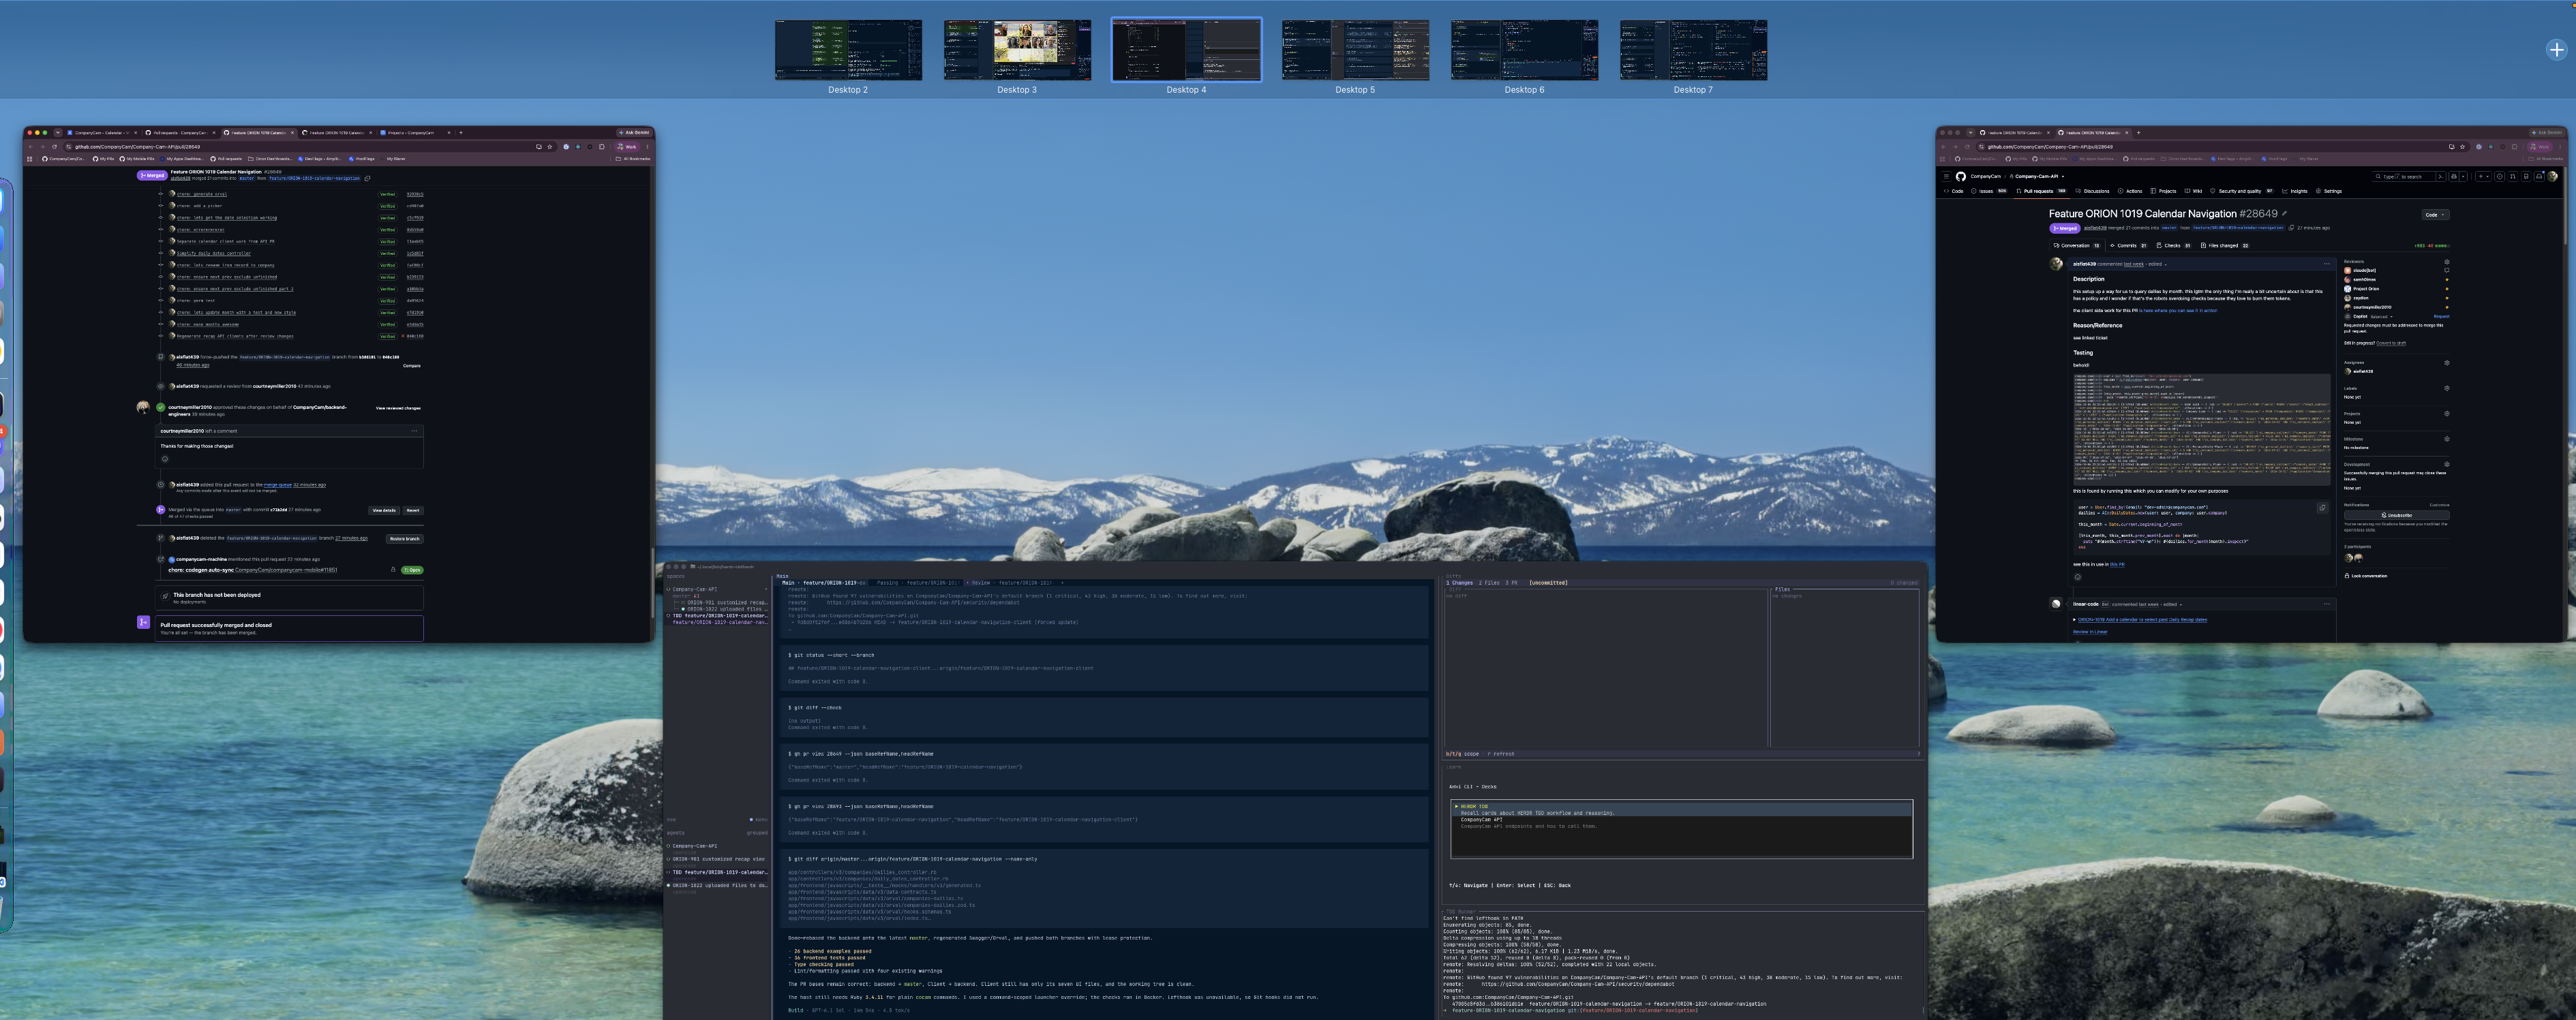Open Copilot Balanced dropdown
Viewport: 2576px width, 1020px height.
[x=2382, y=316]
